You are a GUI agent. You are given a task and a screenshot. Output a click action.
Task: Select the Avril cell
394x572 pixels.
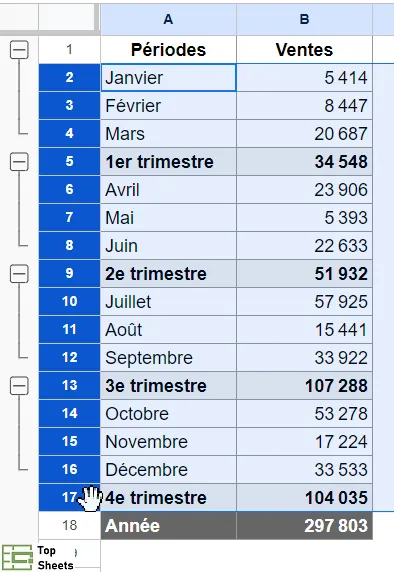[168, 190]
